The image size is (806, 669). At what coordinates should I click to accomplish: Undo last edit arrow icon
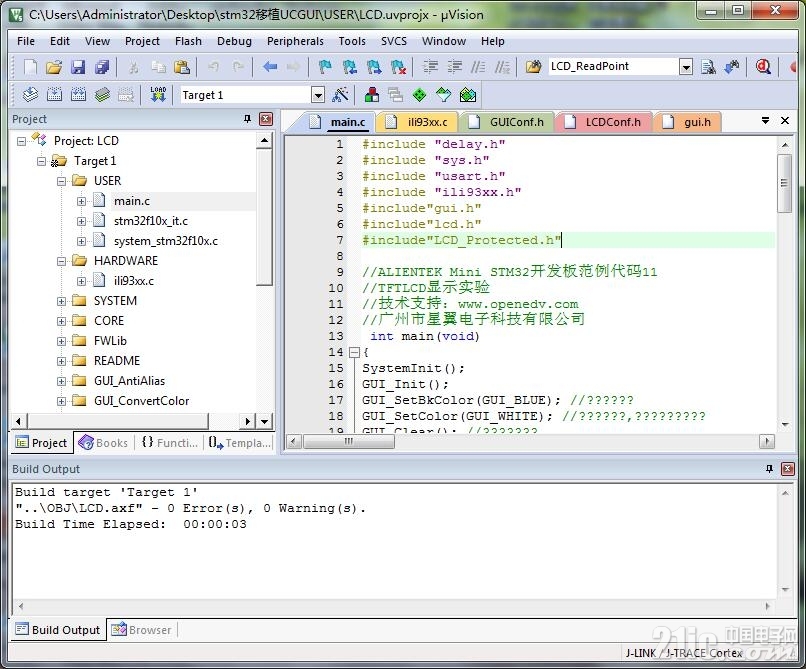point(213,66)
